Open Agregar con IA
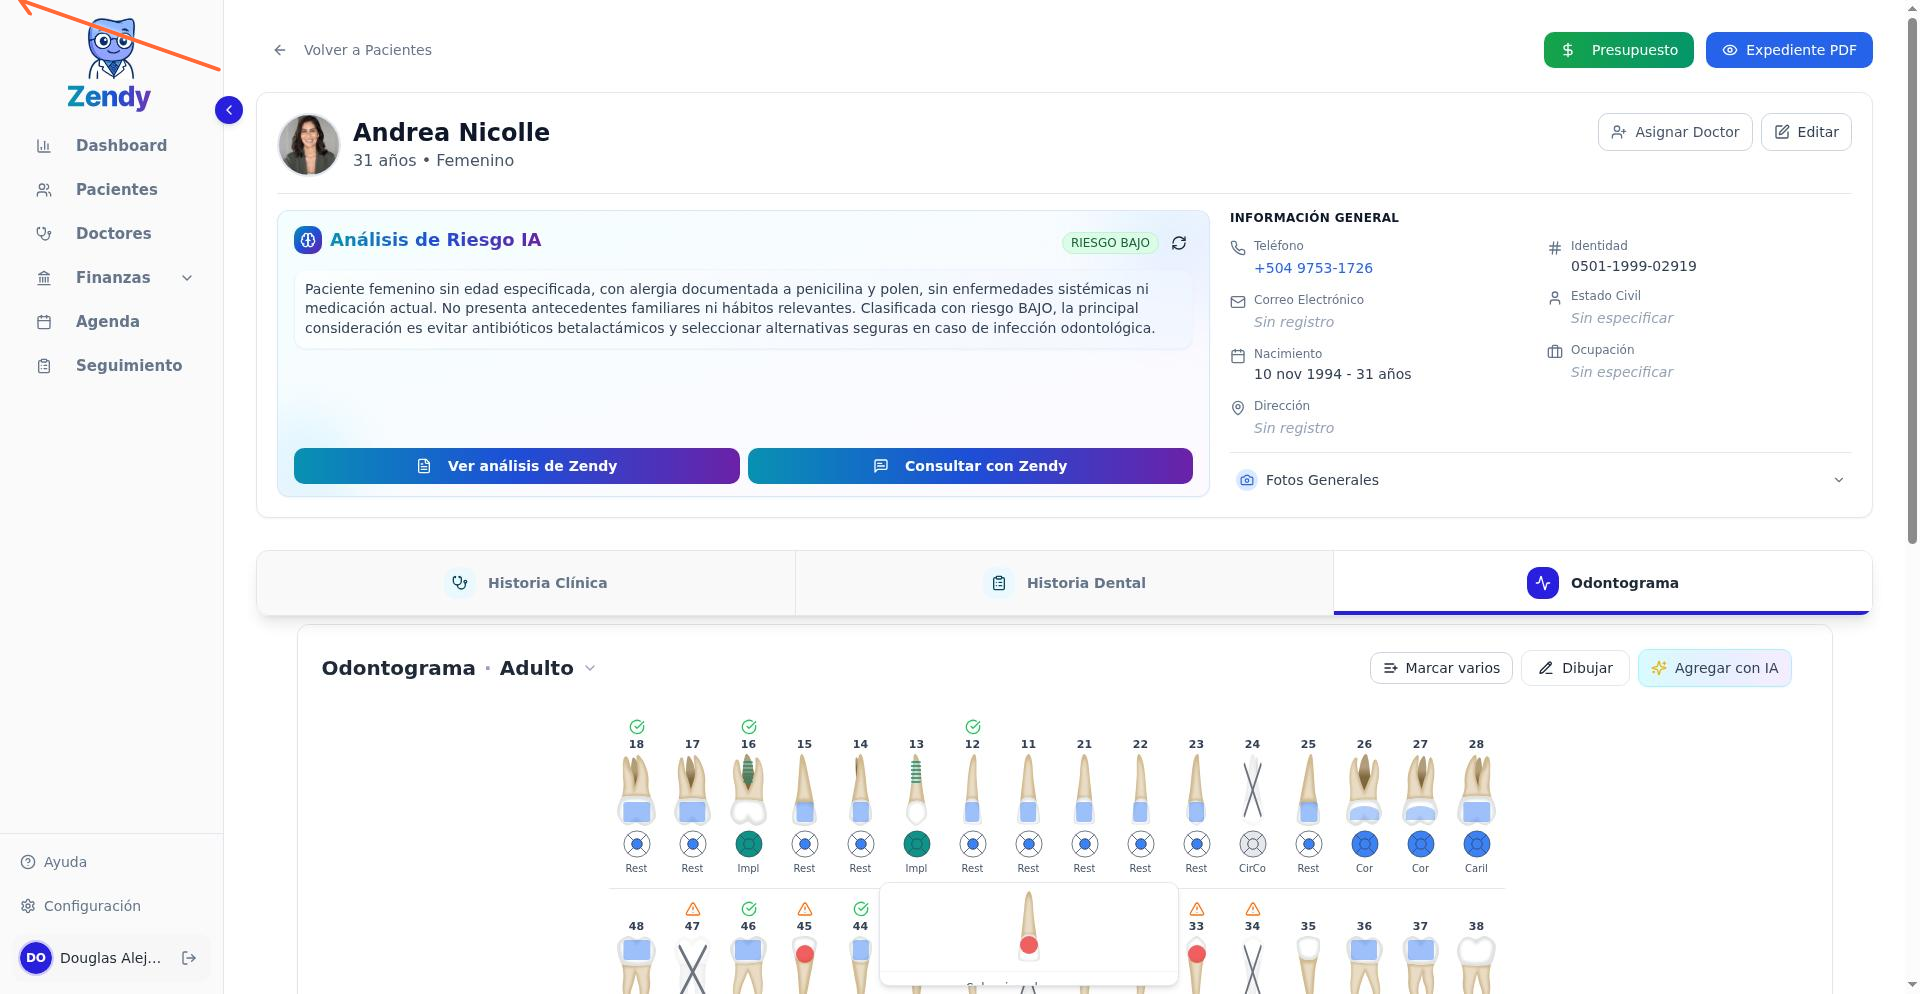The image size is (1920, 994). click(x=1714, y=668)
